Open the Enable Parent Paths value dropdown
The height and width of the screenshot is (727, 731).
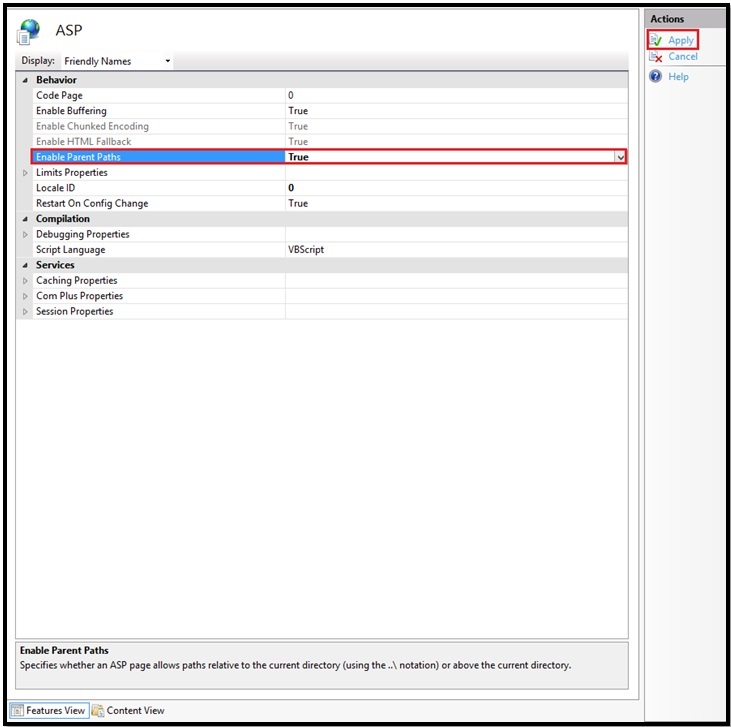tap(620, 157)
